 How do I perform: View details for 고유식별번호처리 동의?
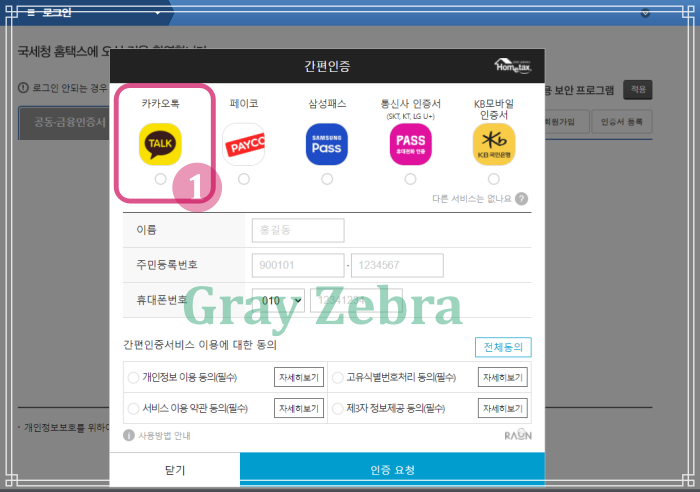503,378
